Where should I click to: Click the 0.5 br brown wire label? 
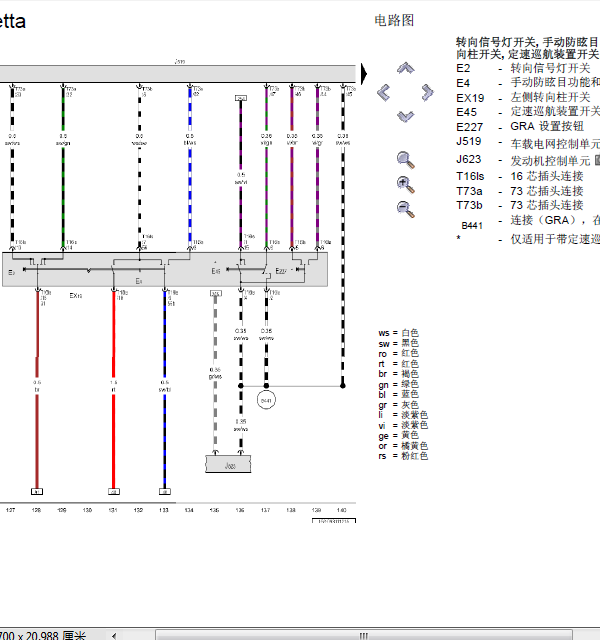click(37, 386)
